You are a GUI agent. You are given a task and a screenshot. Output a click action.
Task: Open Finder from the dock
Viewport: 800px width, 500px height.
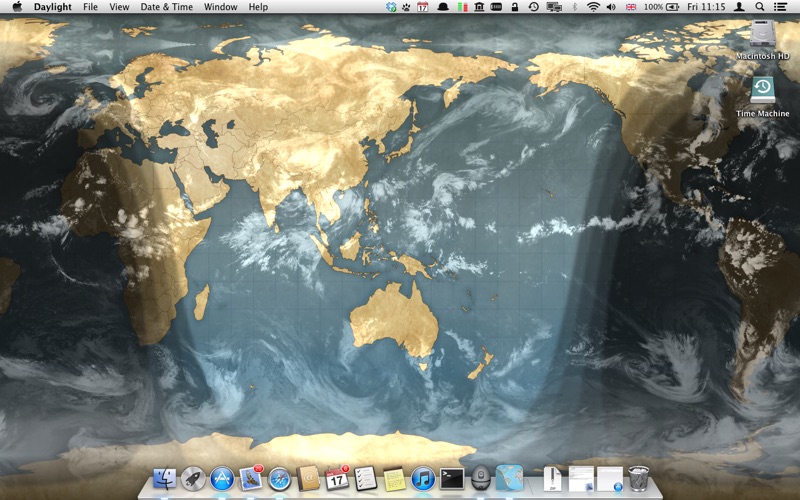pyautogui.click(x=164, y=479)
